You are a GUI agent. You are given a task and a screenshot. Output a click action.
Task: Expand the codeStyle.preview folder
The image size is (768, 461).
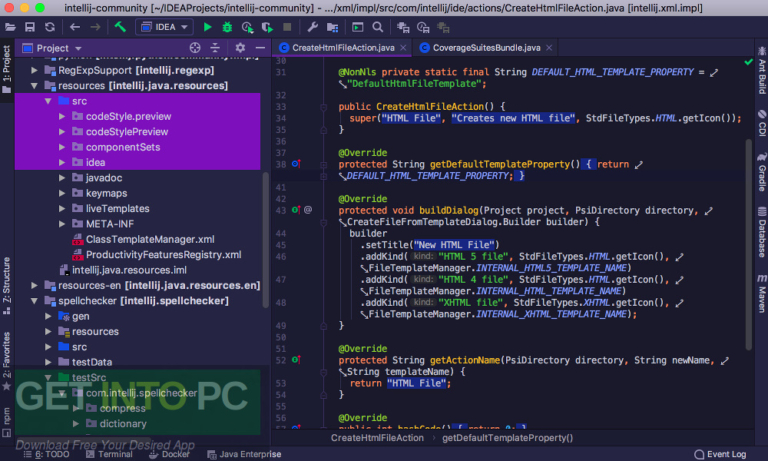62,116
